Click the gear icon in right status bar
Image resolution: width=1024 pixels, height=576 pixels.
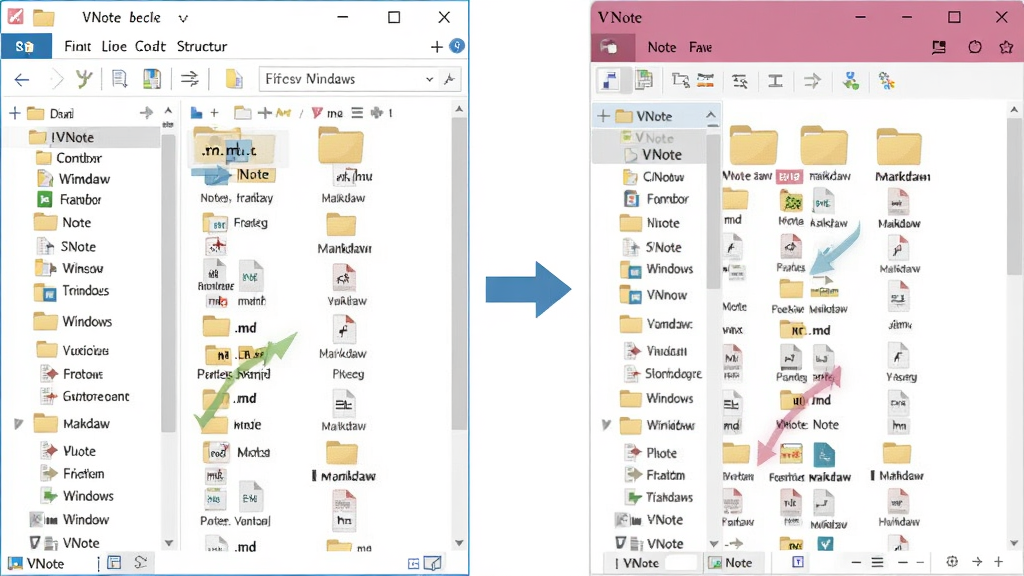coord(952,562)
